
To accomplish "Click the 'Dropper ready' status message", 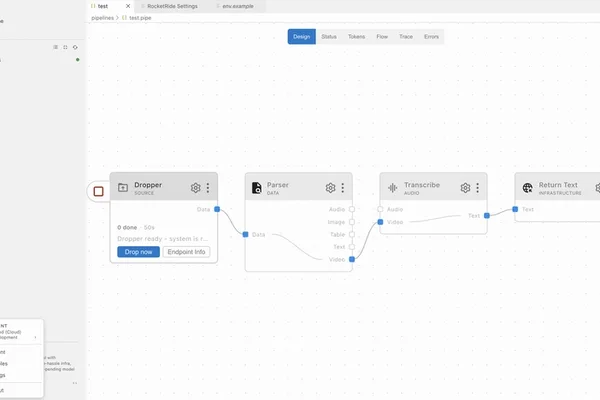I will click(x=162, y=239).
